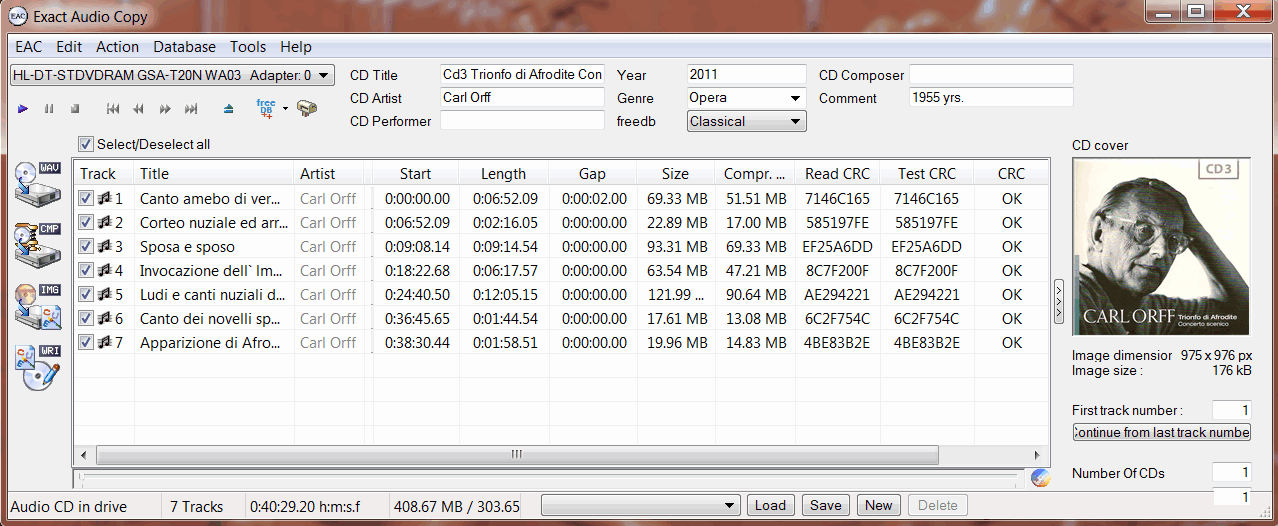Expand the side panel collapse arrow
The width and height of the screenshot is (1278, 526).
tap(1059, 301)
